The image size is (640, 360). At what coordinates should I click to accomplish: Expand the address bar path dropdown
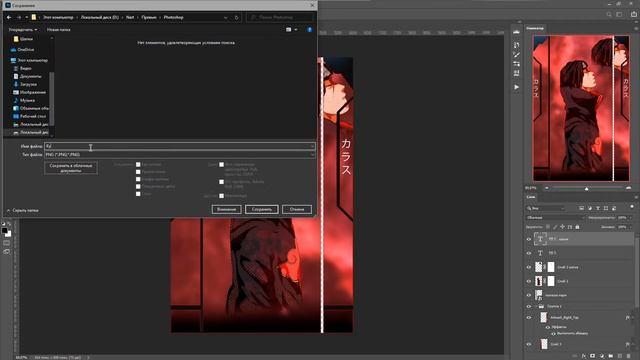[x=225, y=18]
